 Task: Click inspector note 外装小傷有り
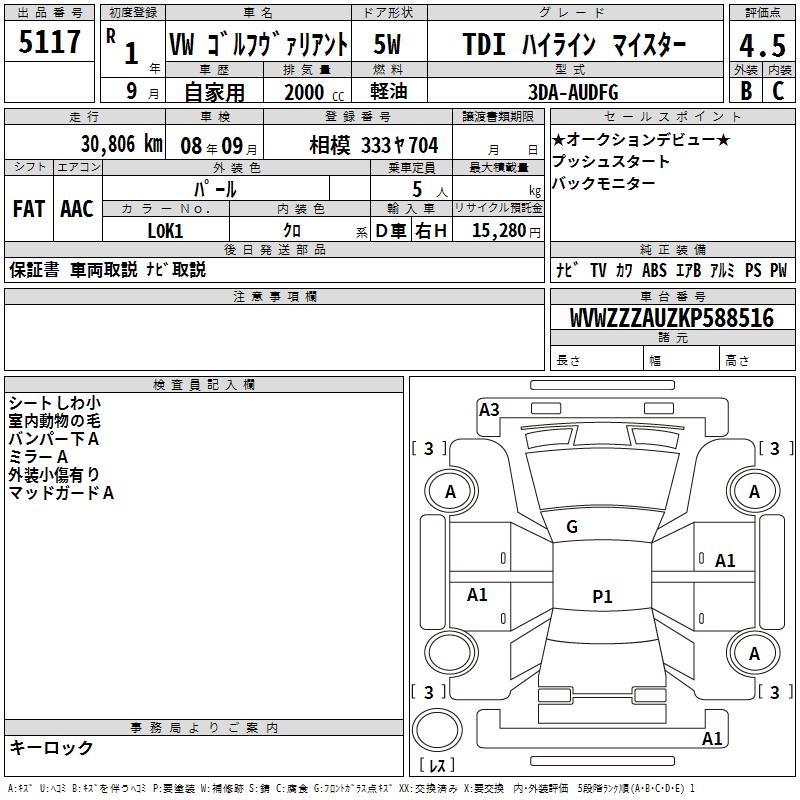54,474
